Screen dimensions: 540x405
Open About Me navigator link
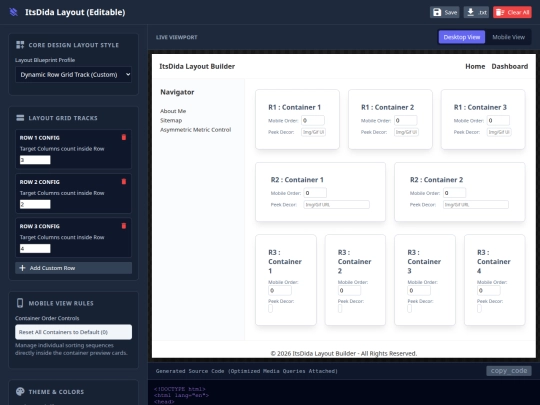coord(173,111)
